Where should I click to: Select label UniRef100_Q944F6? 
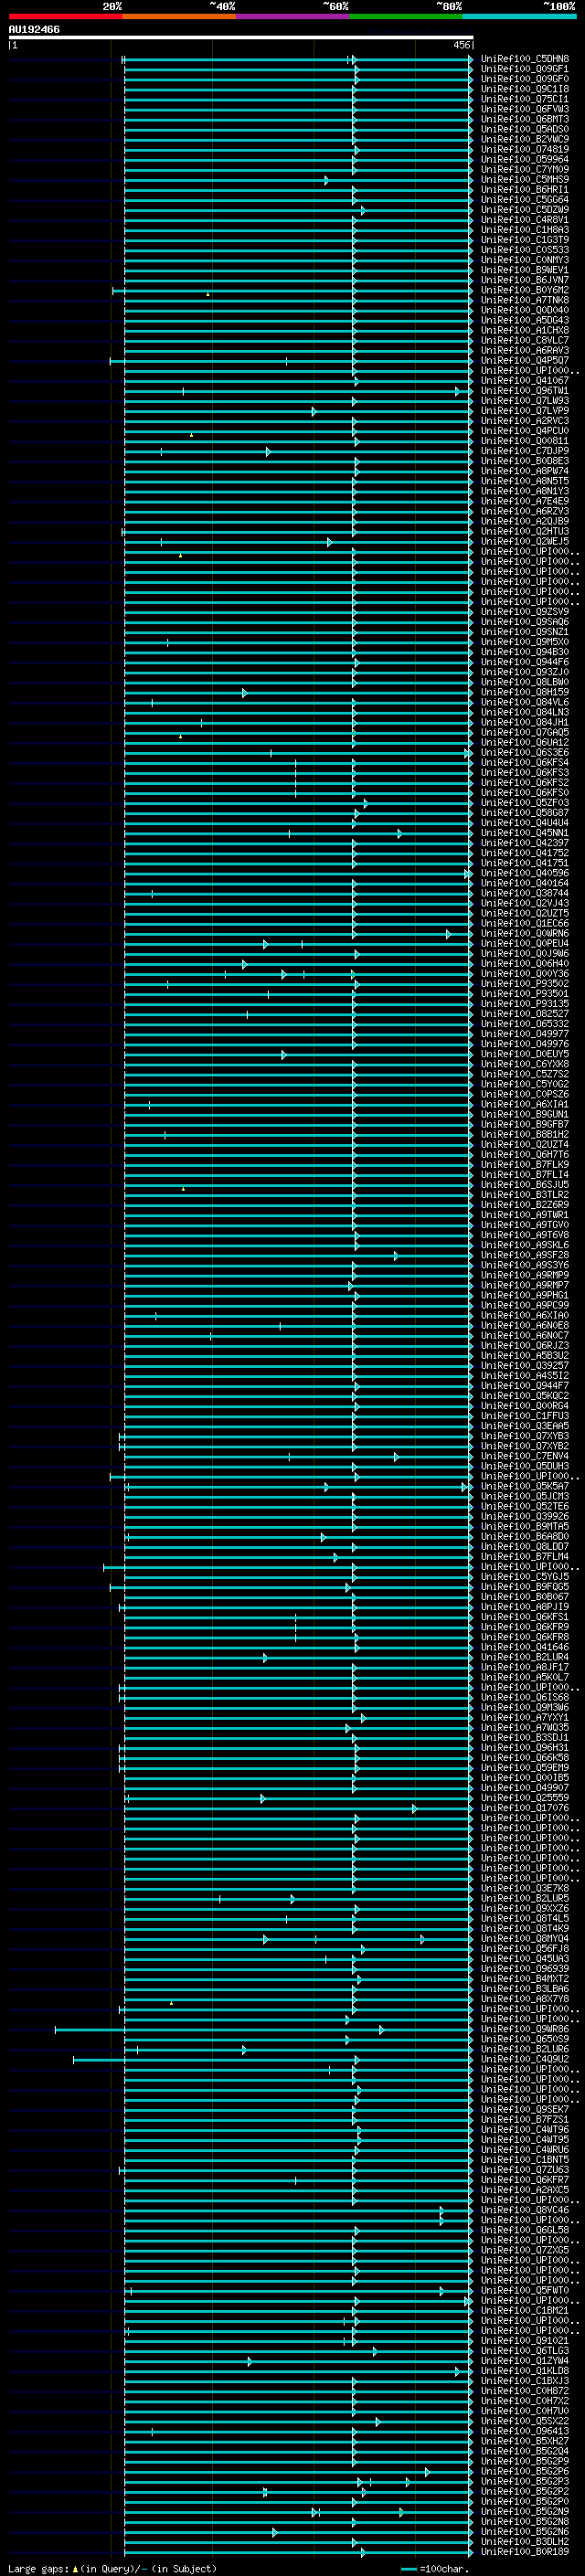pos(525,662)
